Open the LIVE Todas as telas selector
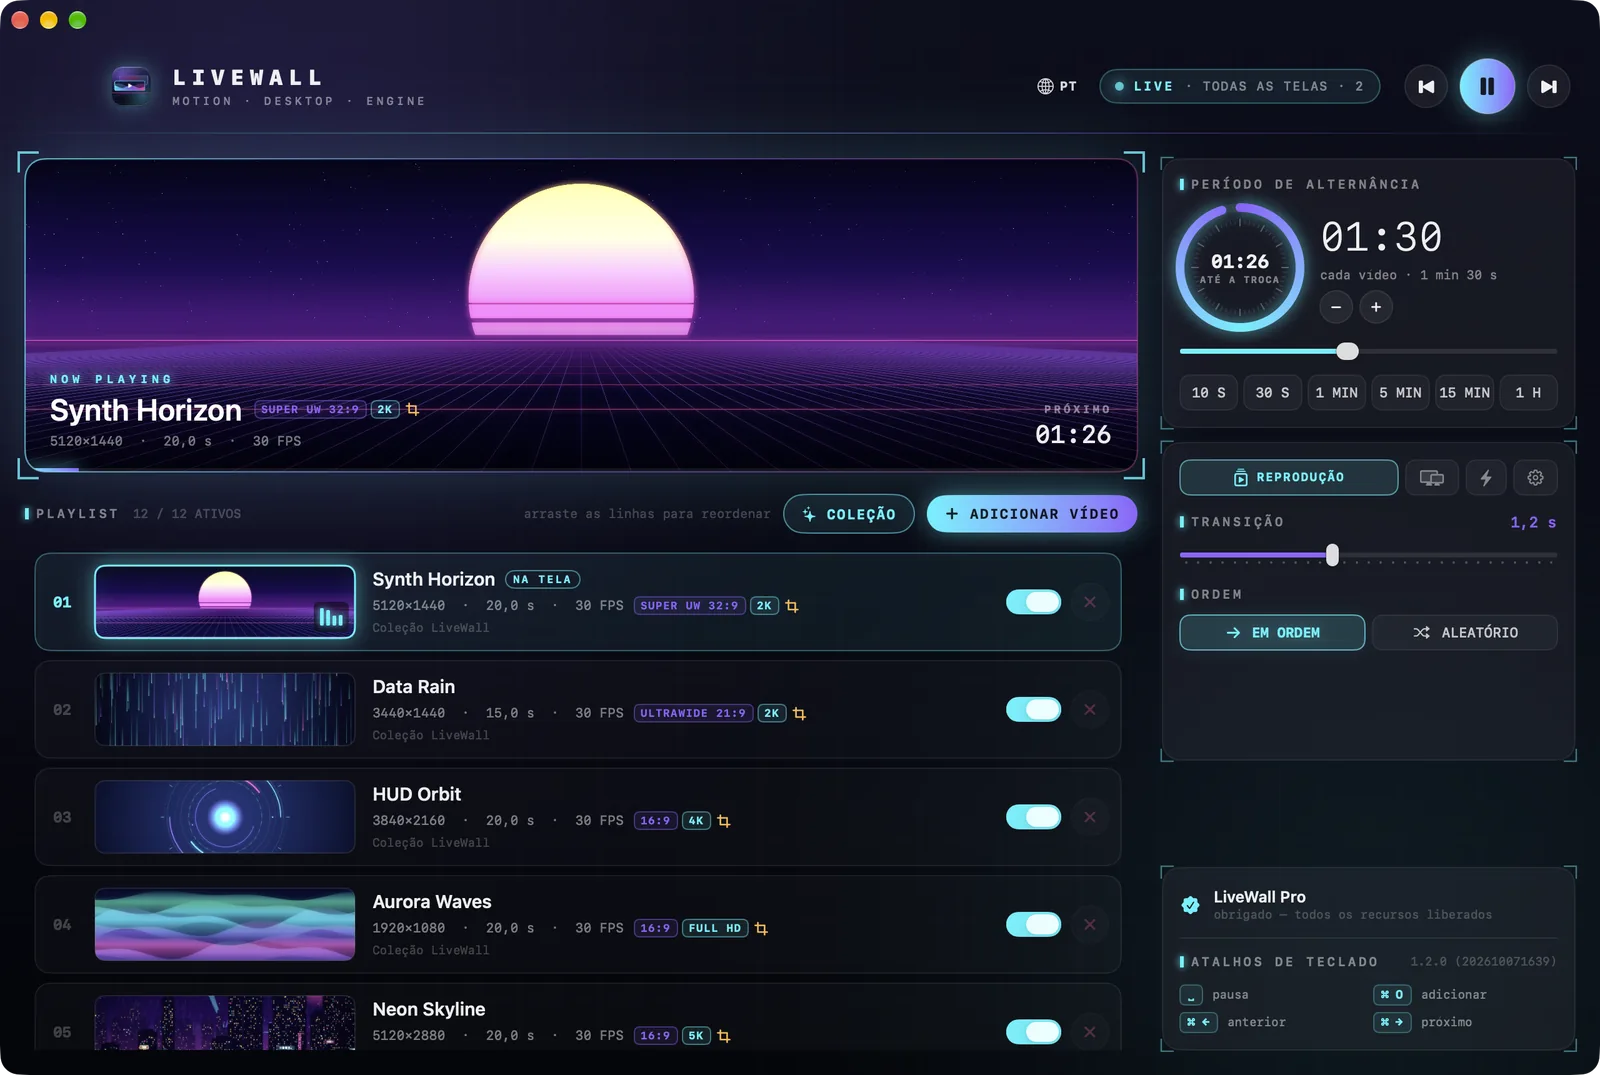Viewport: 1600px width, 1075px height. (x=1239, y=86)
